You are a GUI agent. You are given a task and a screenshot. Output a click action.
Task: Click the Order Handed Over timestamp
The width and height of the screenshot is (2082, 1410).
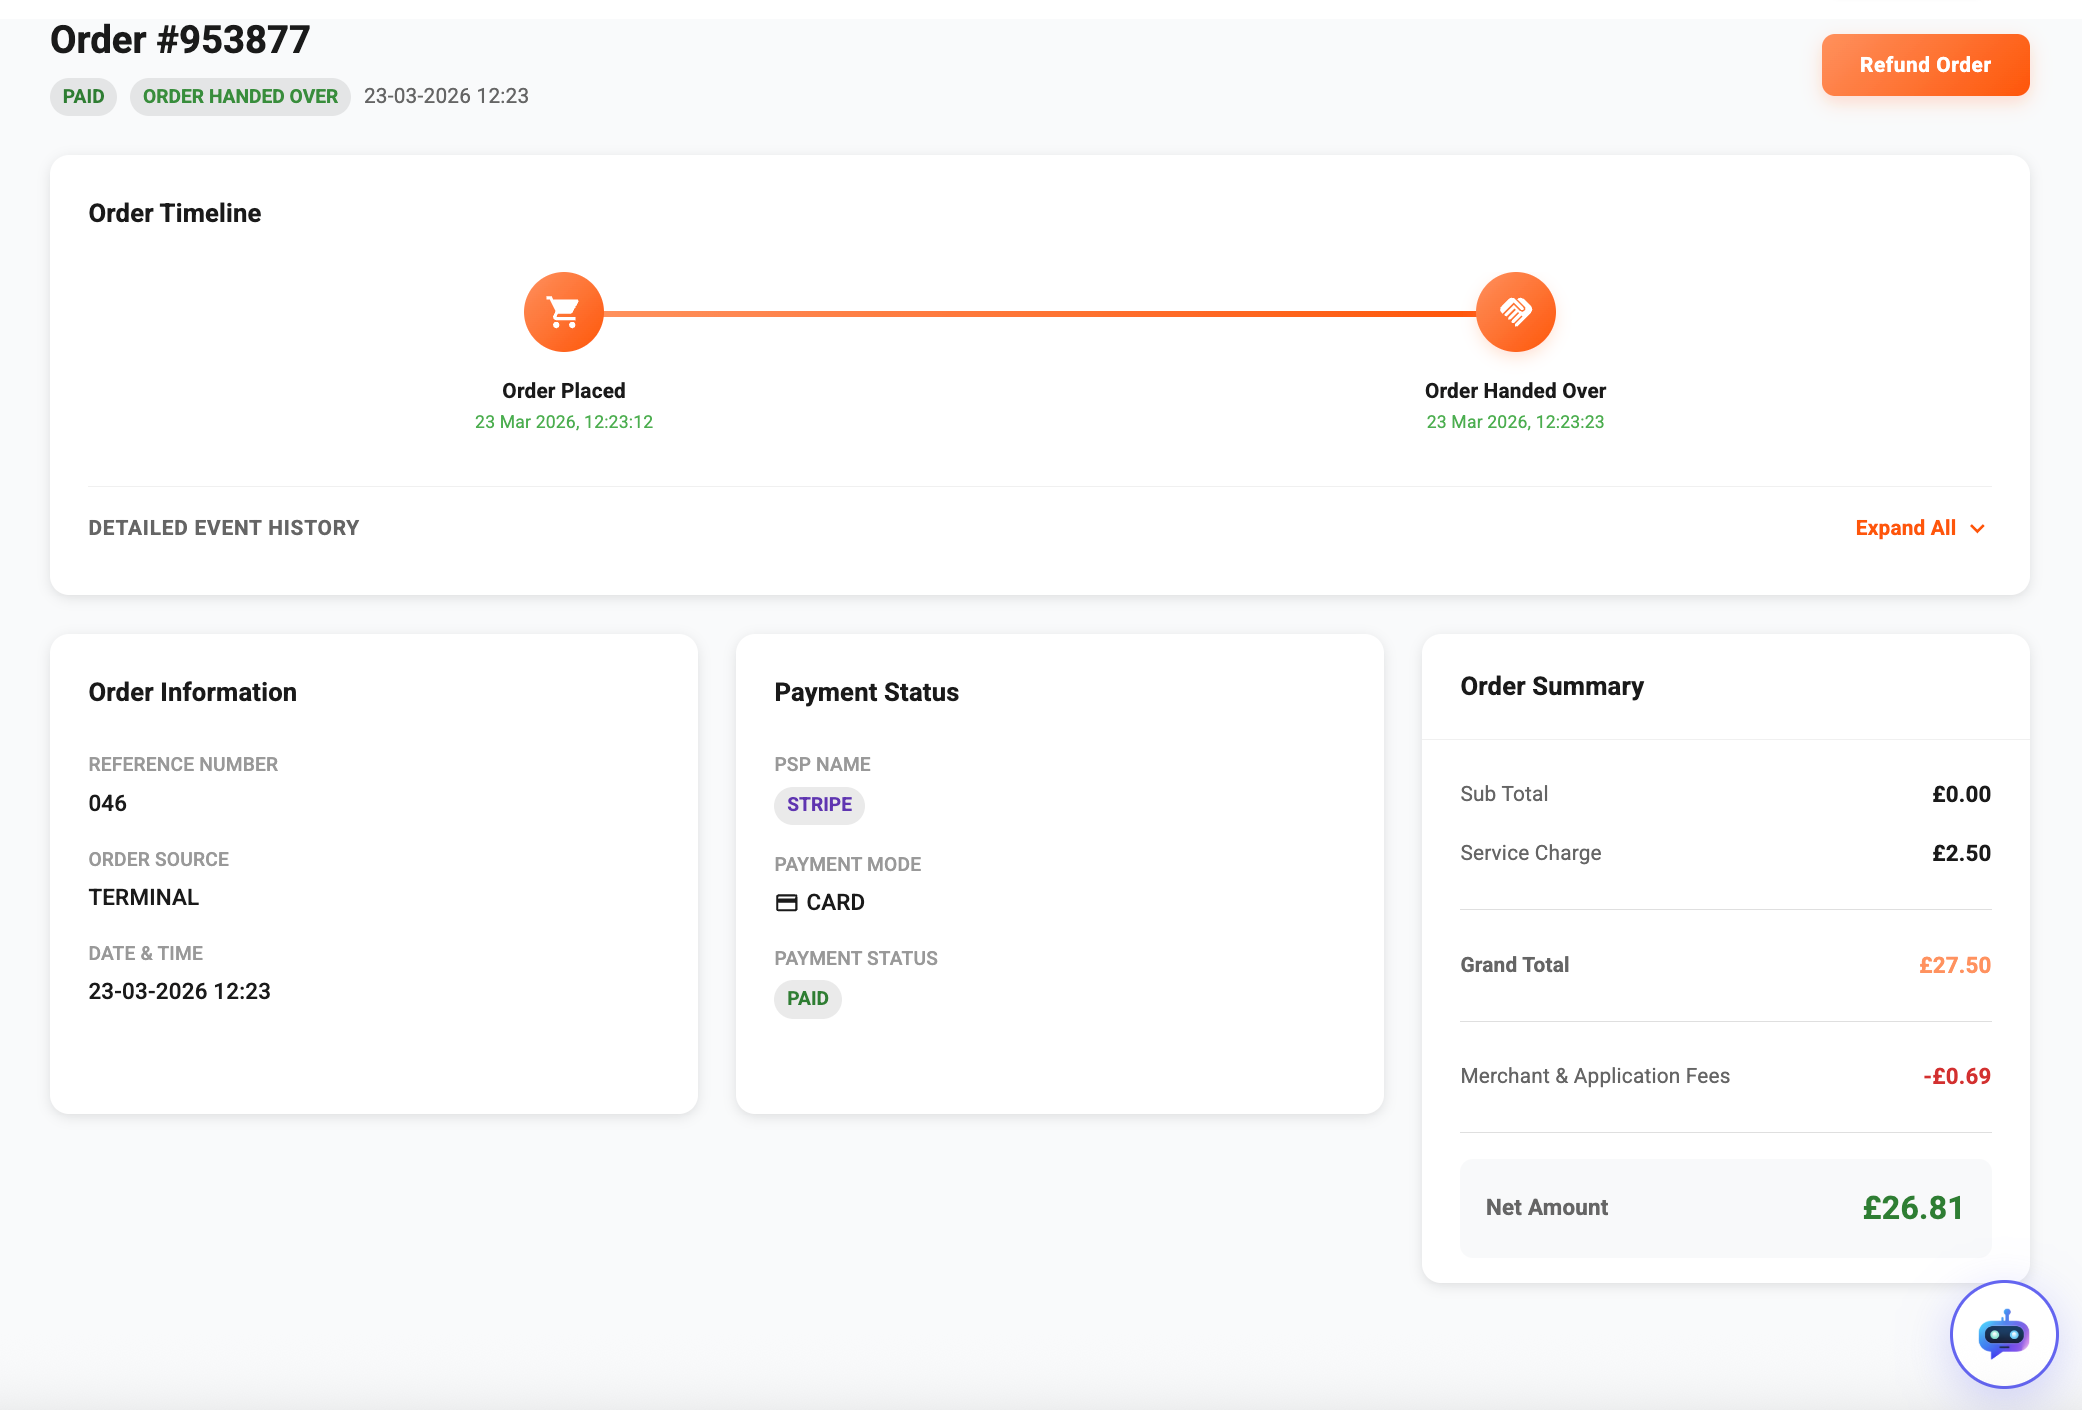[x=1515, y=422]
